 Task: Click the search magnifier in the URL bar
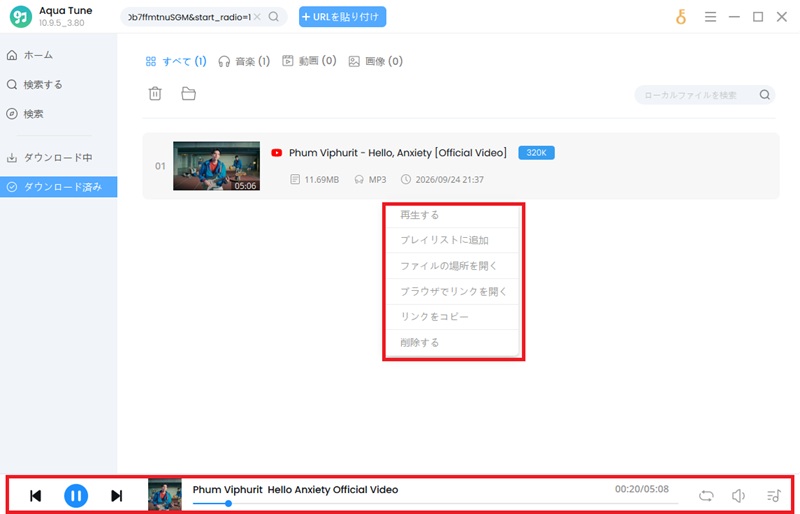[274, 17]
